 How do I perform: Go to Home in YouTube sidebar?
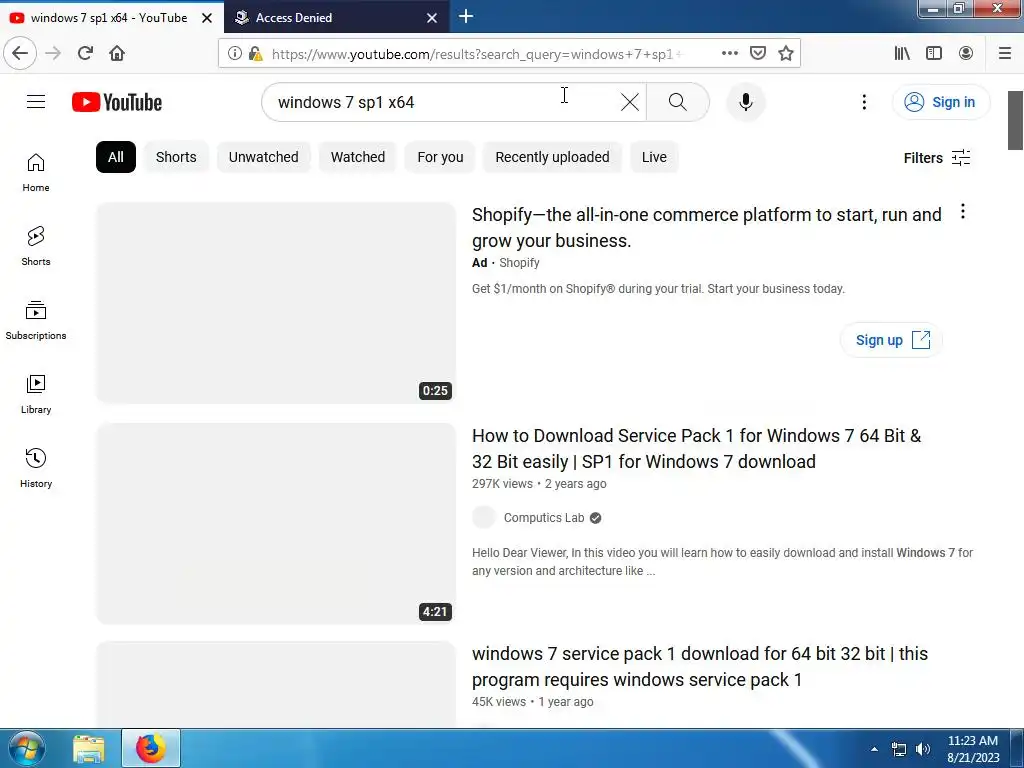coord(36,172)
